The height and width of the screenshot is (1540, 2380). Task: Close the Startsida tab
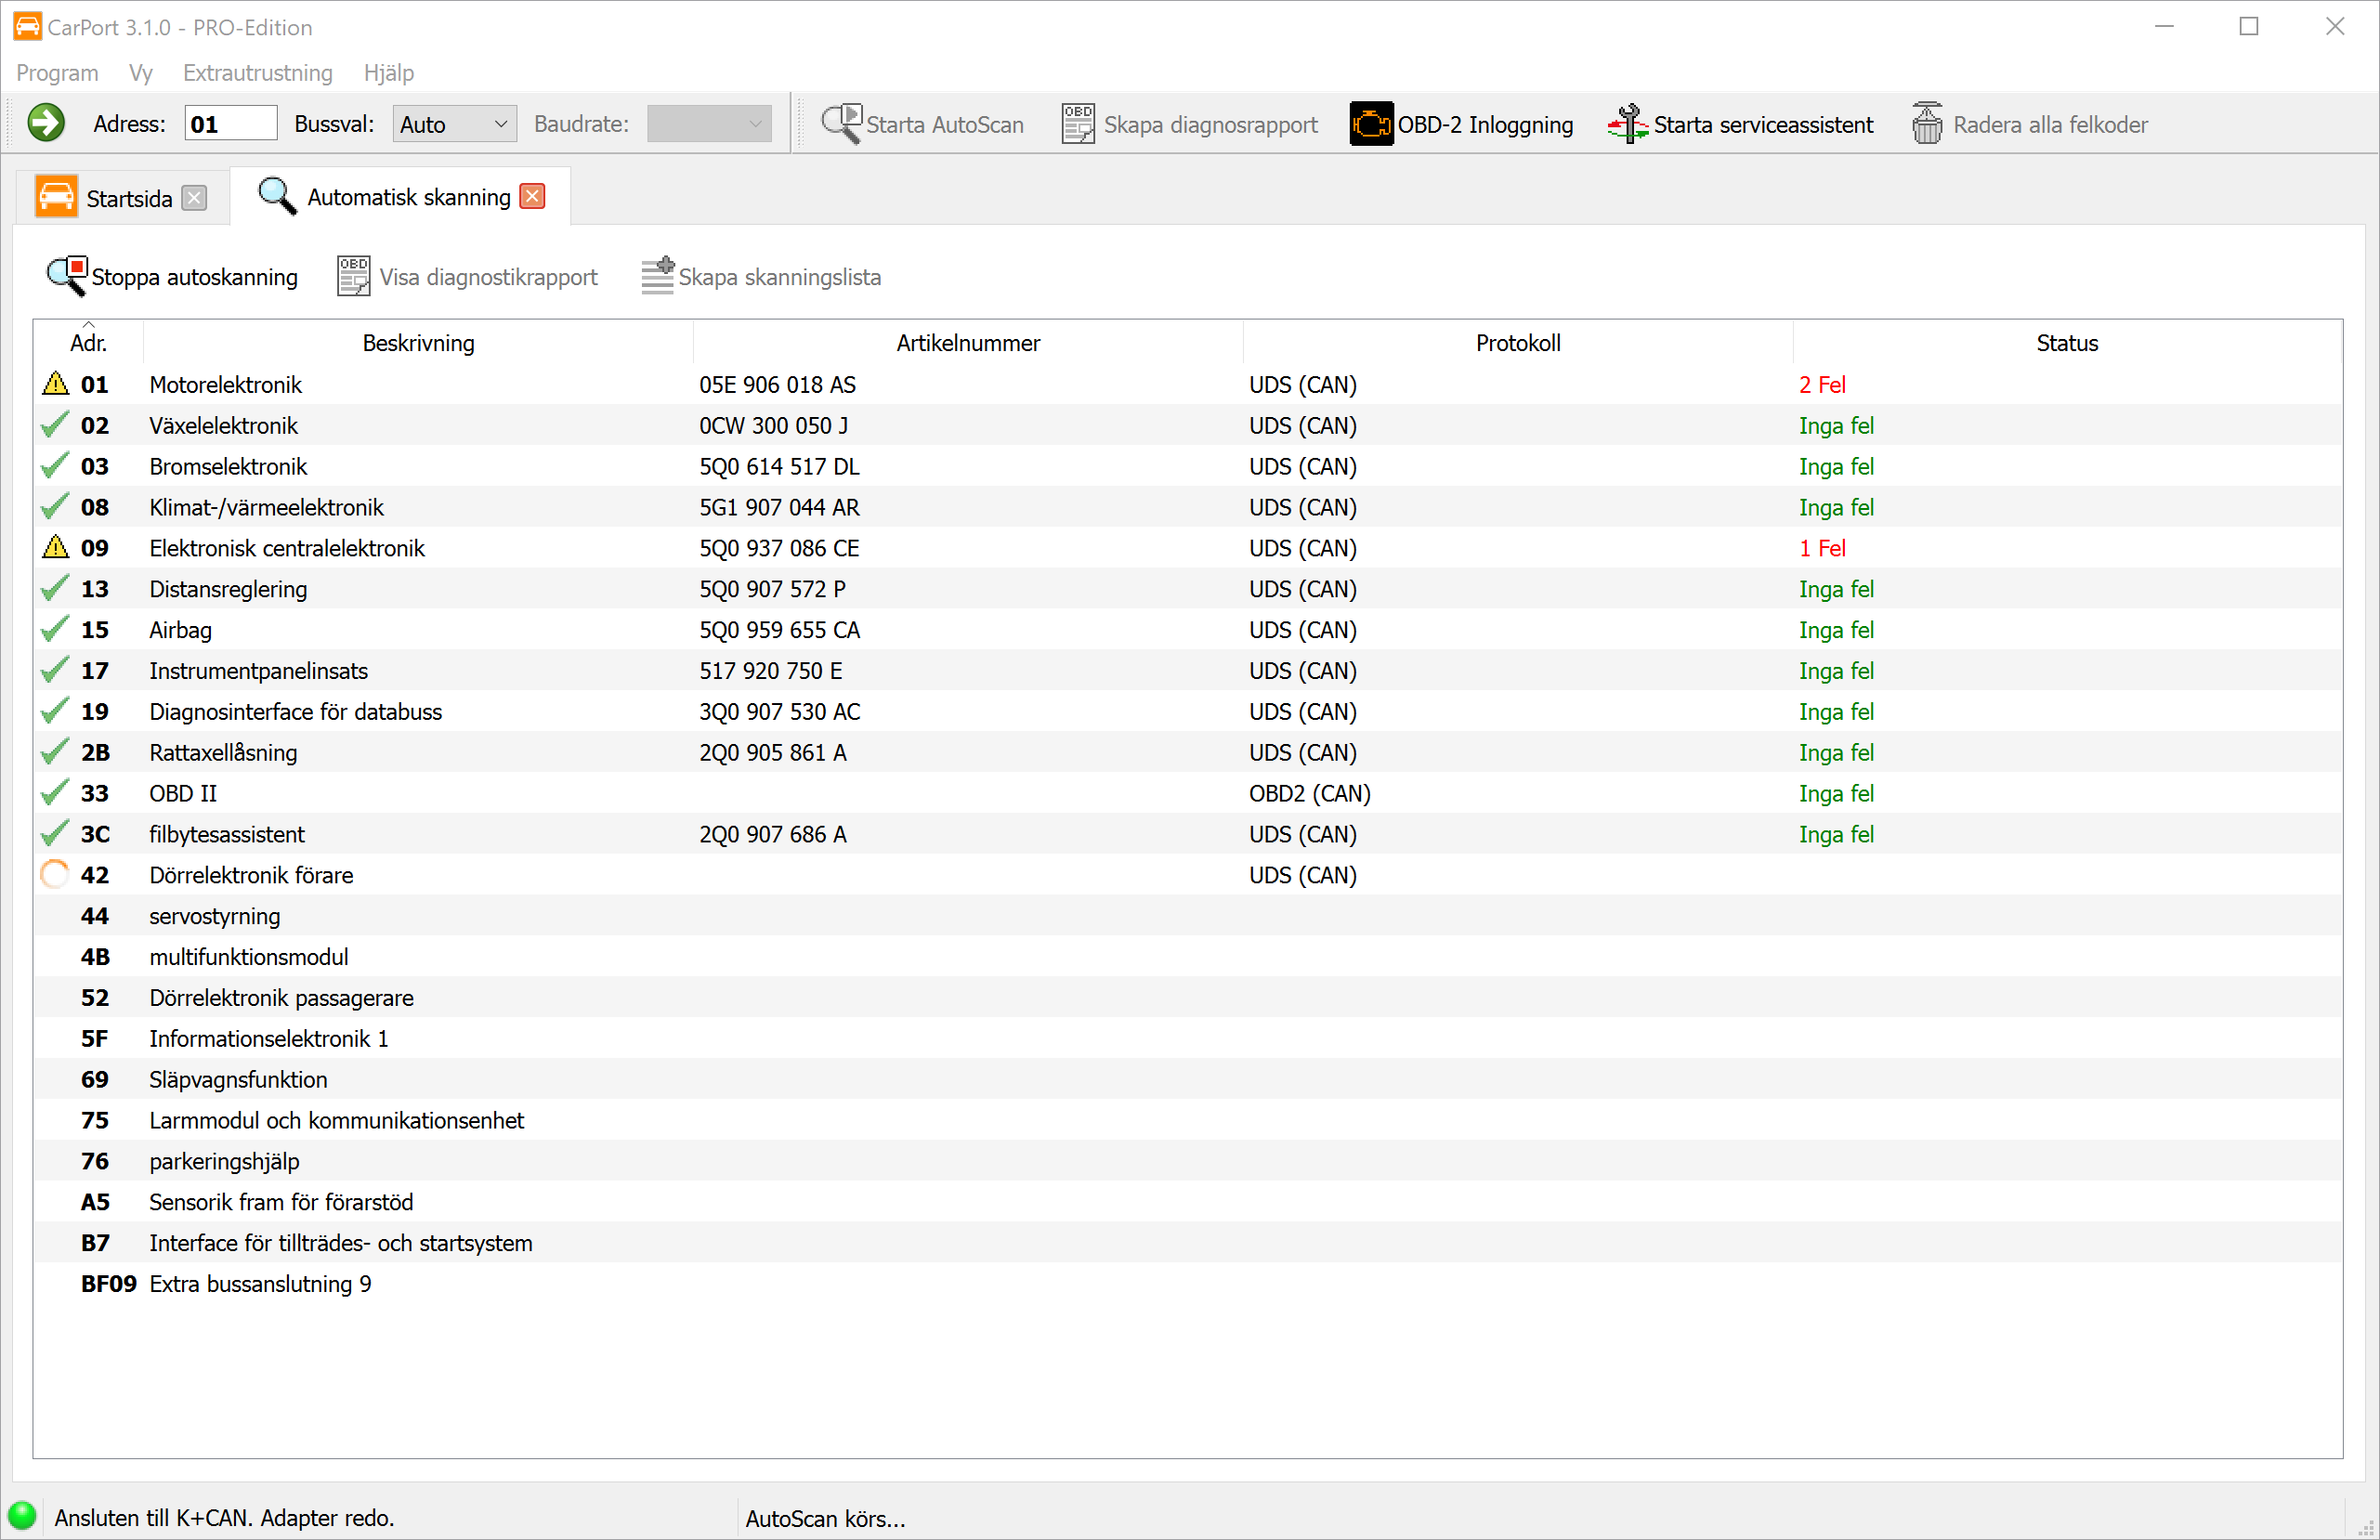[x=195, y=198]
